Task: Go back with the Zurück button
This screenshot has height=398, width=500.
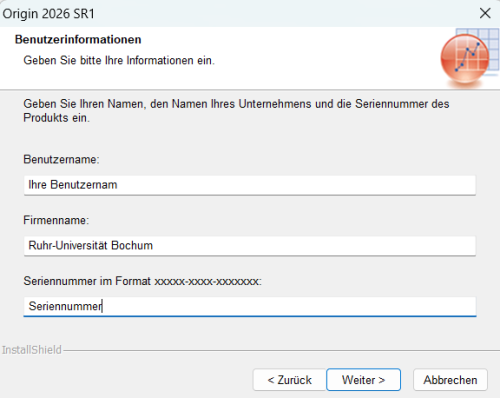Action: click(x=289, y=380)
